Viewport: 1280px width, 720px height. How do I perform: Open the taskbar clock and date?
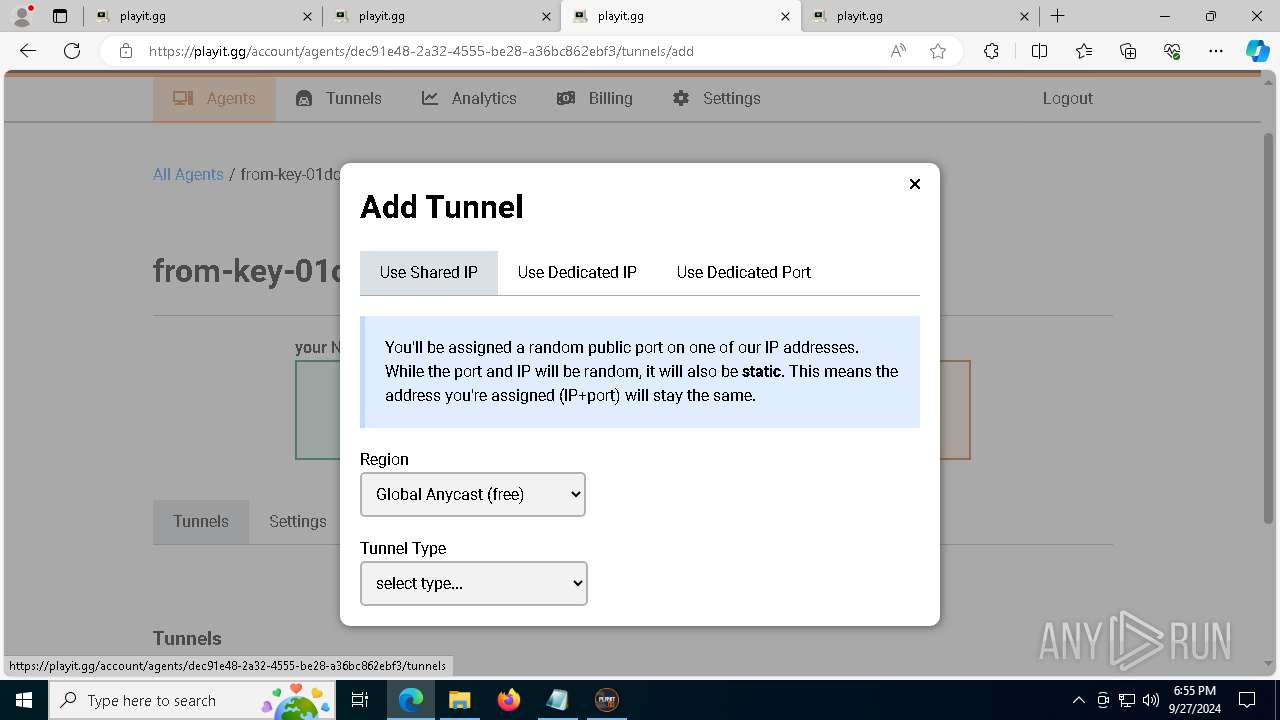1194,700
